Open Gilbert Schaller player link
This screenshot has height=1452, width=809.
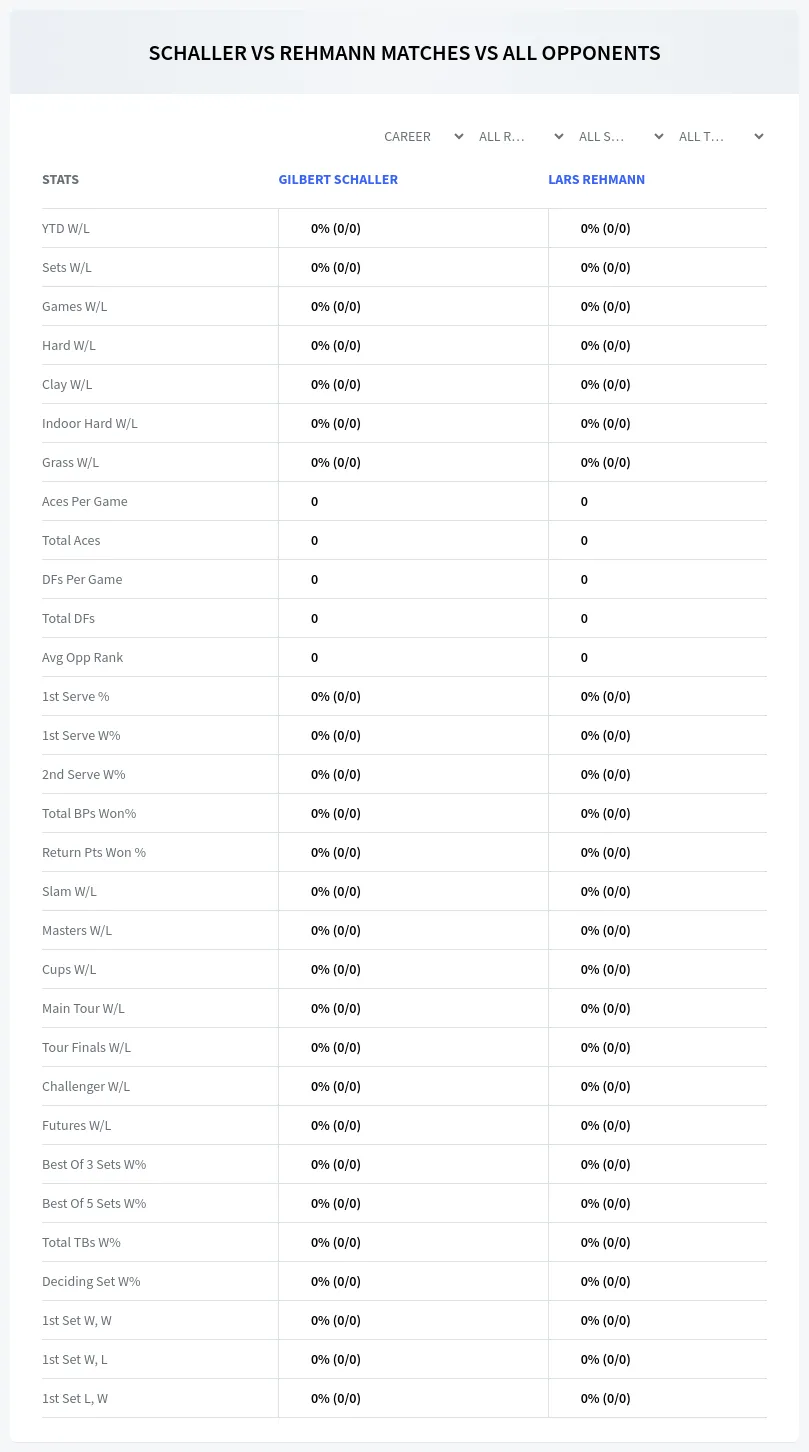338,180
